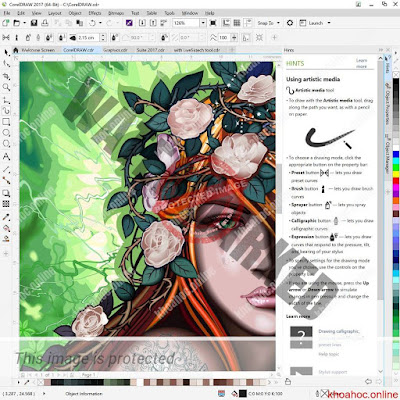The image size is (400, 400).
Task: Click the Print icon
Action: [45, 23]
